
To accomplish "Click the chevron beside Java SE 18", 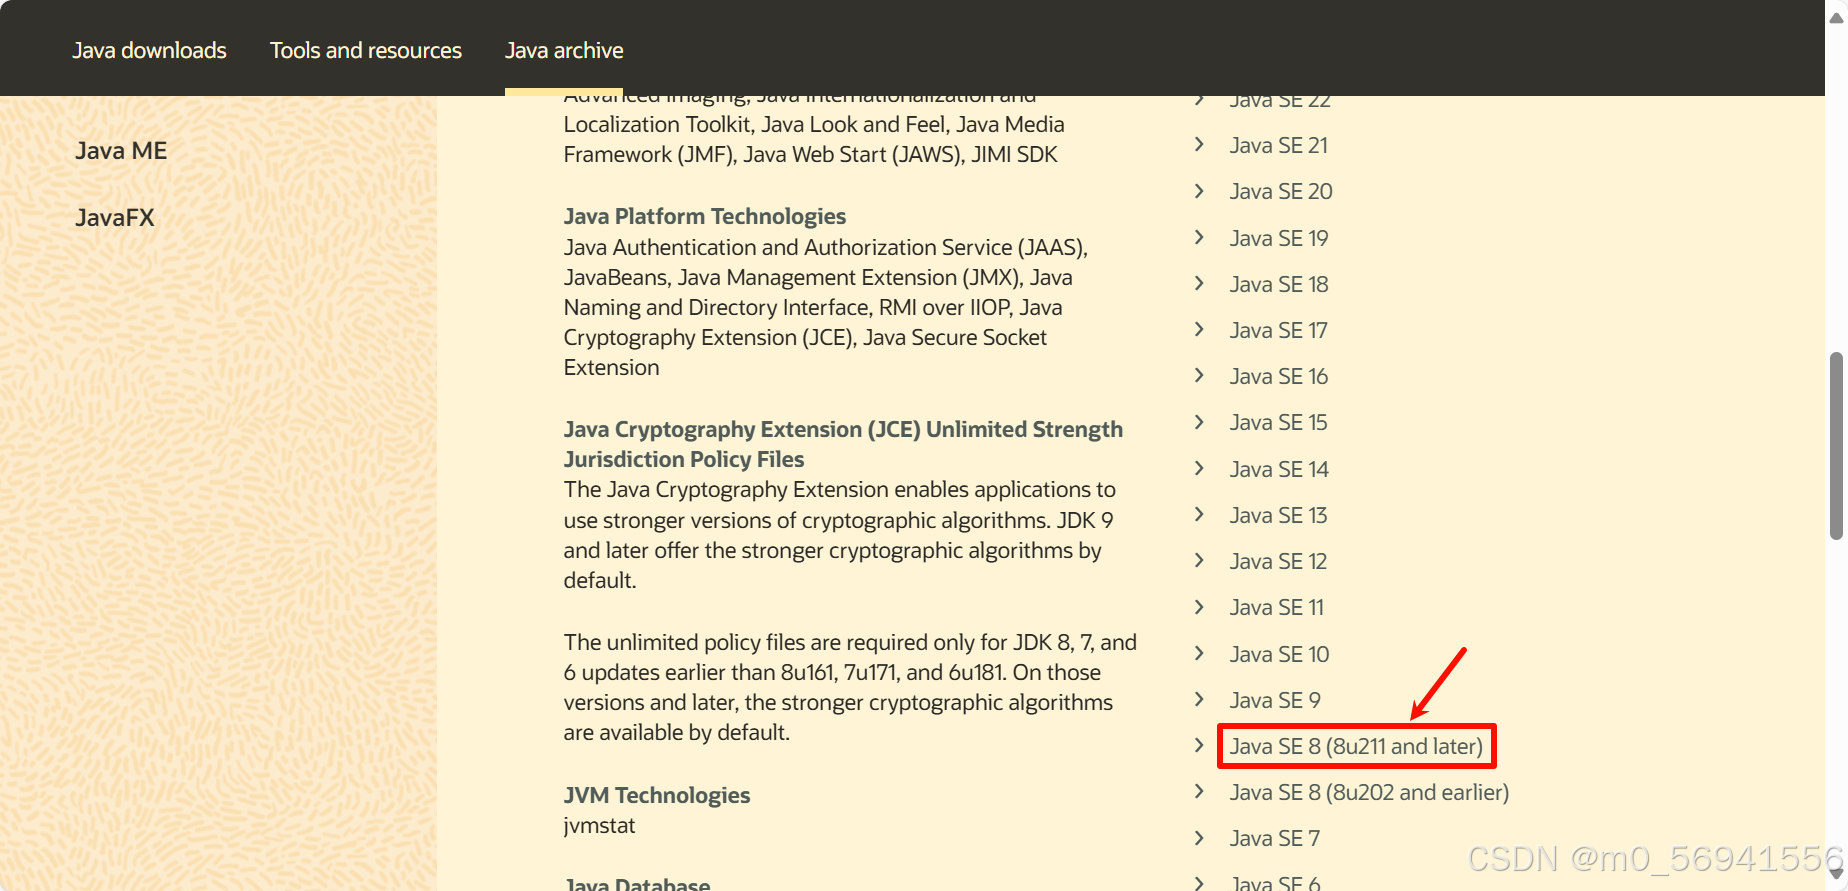I will click(x=1199, y=283).
